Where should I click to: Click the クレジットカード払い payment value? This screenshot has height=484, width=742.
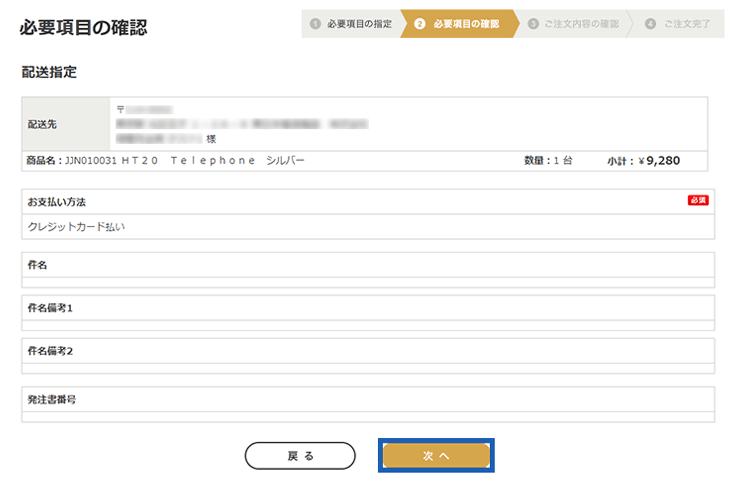(x=76, y=226)
